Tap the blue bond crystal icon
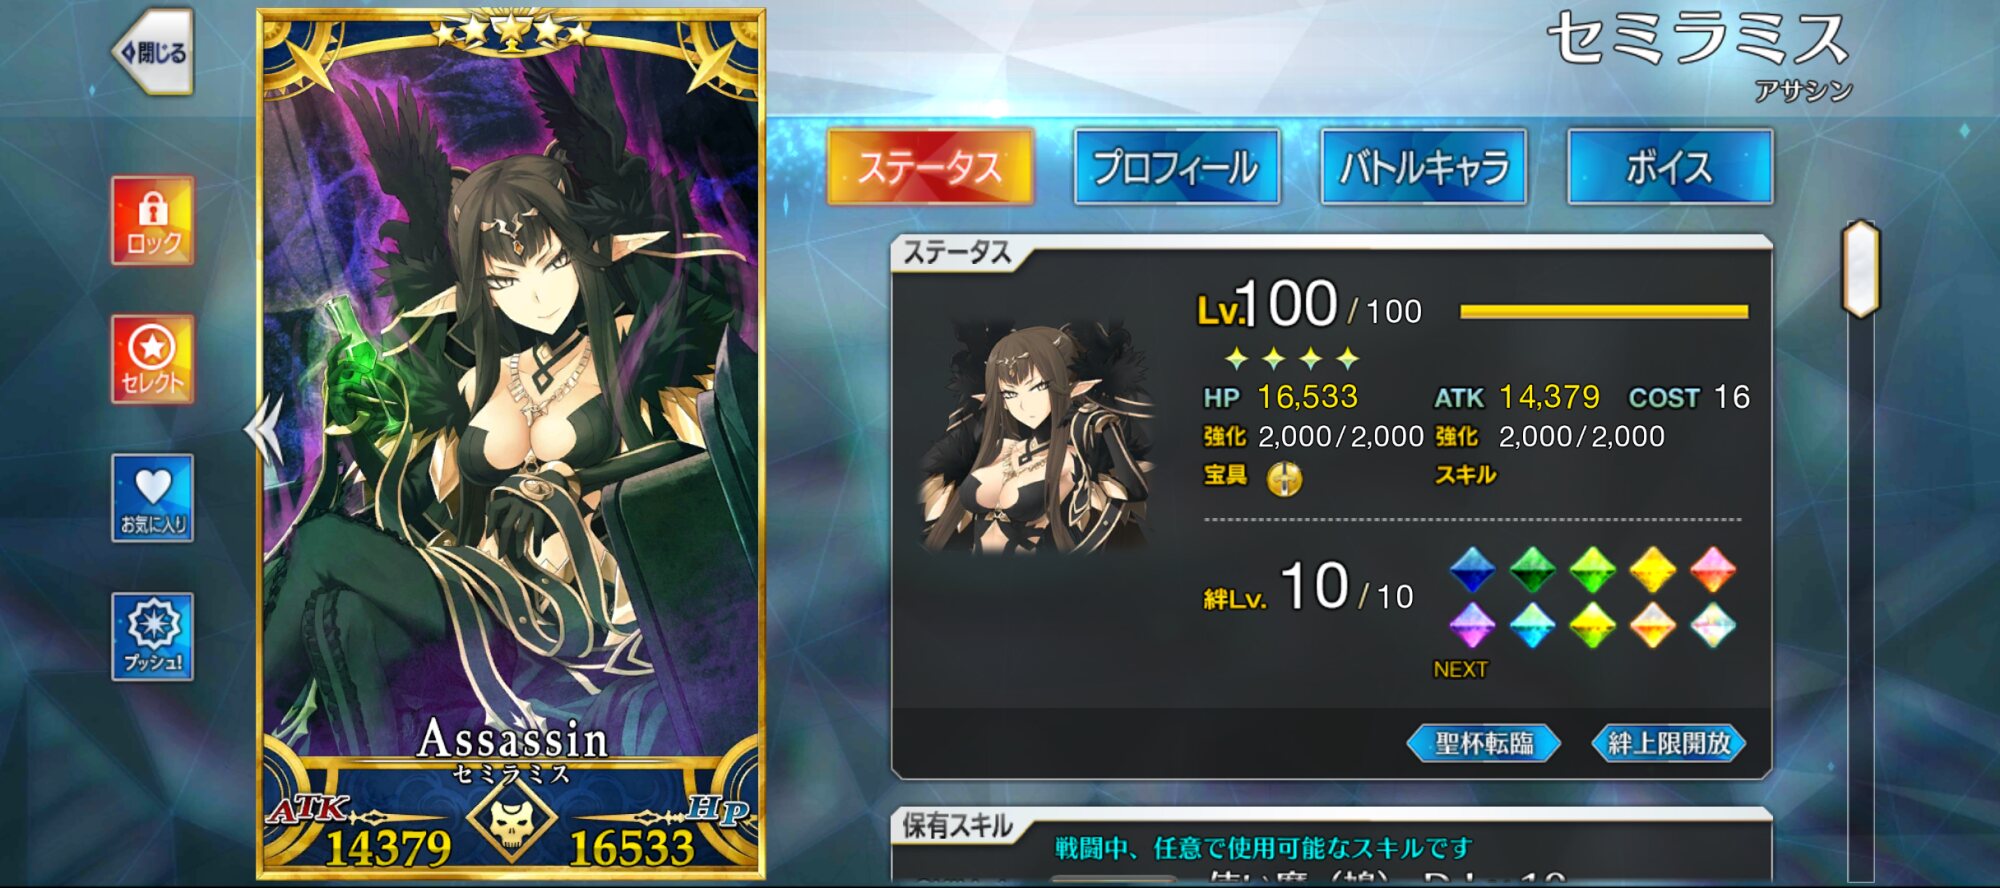This screenshot has width=2000, height=888. pos(1472,570)
